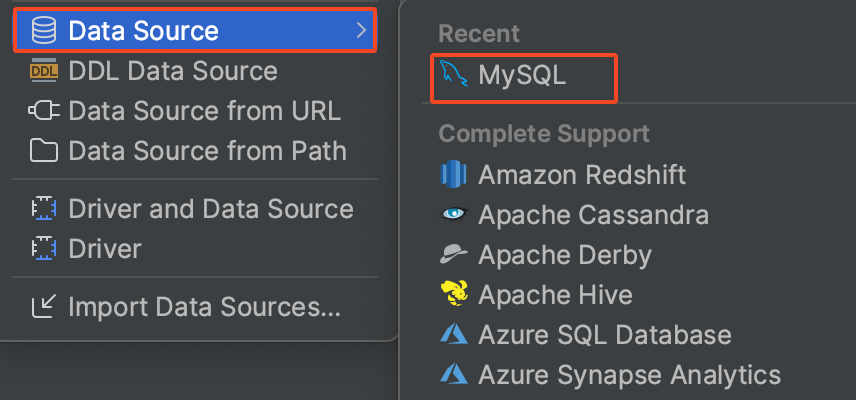Click the folder icon for Data Source from Path
Viewport: 856px width, 400px height.
point(44,151)
